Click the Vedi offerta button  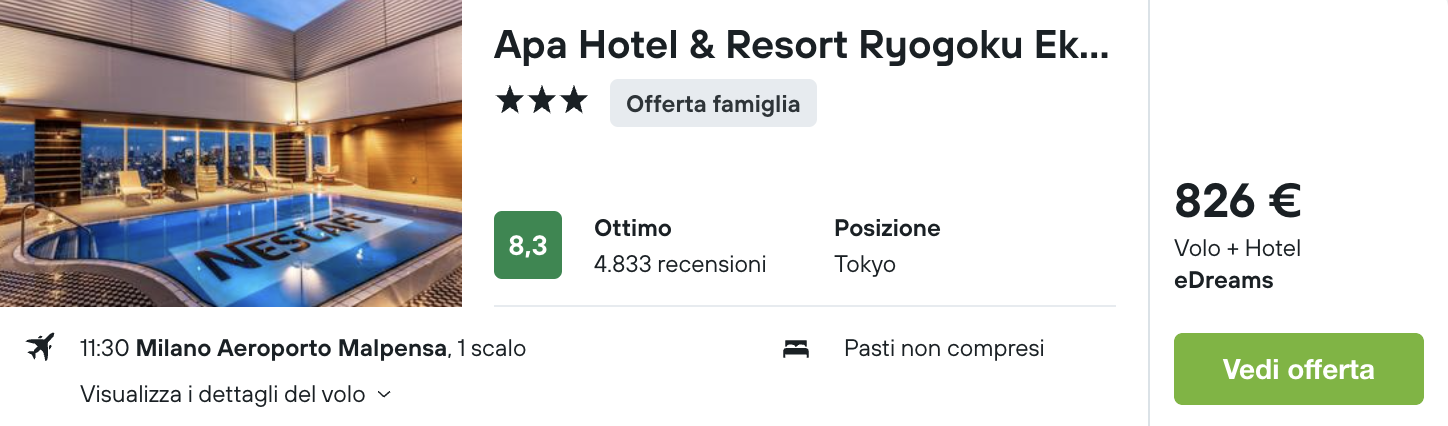1298,369
